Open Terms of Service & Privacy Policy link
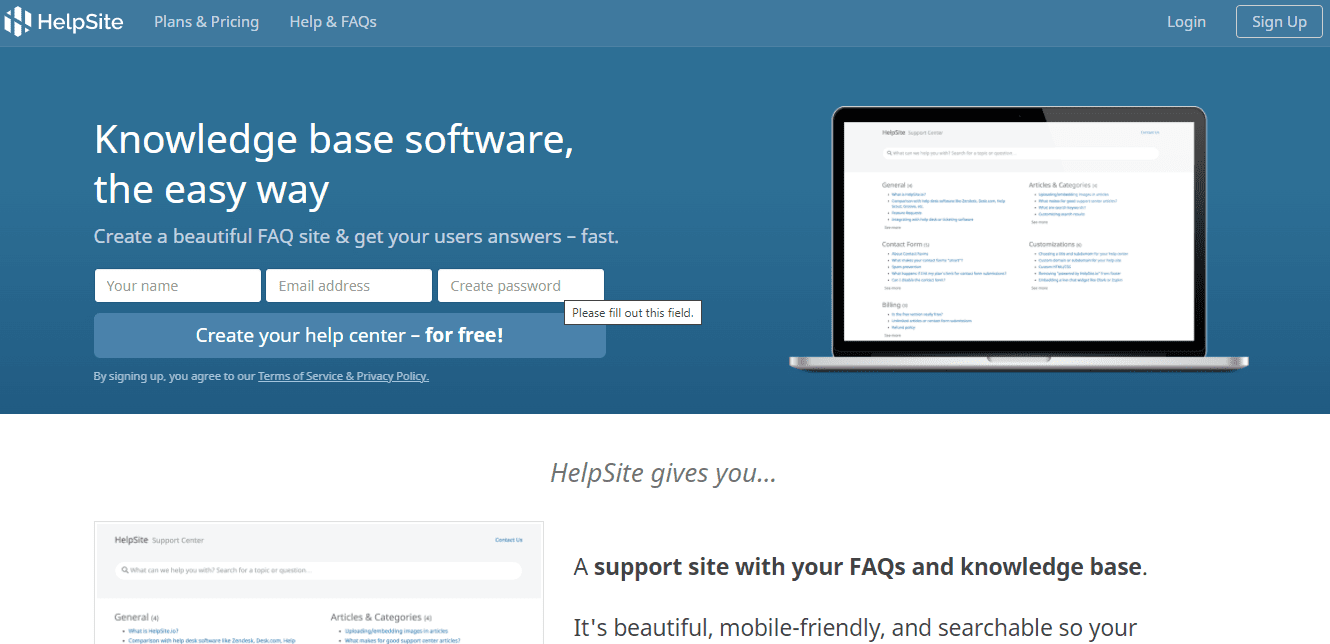Viewport: 1330px width, 644px height. (x=343, y=377)
